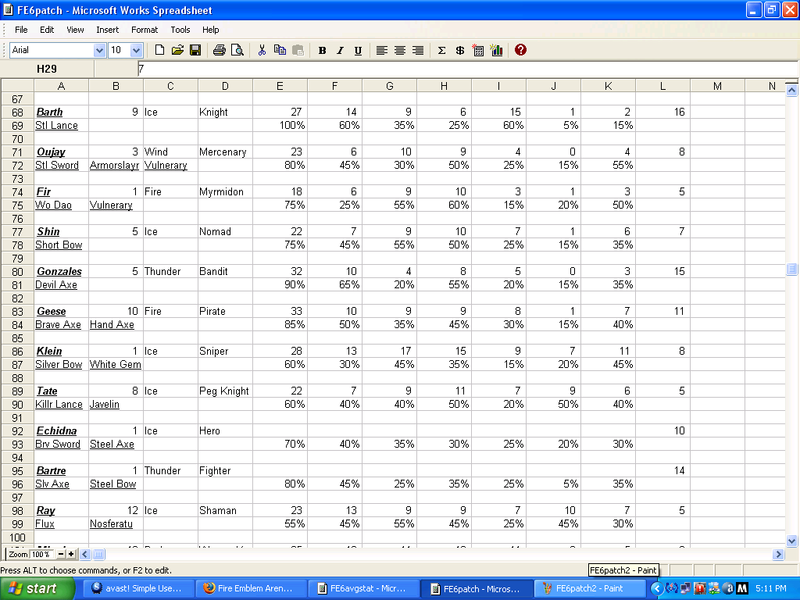Click the Windows Start button
Image resolution: width=800 pixels, height=600 pixels.
coord(35,589)
